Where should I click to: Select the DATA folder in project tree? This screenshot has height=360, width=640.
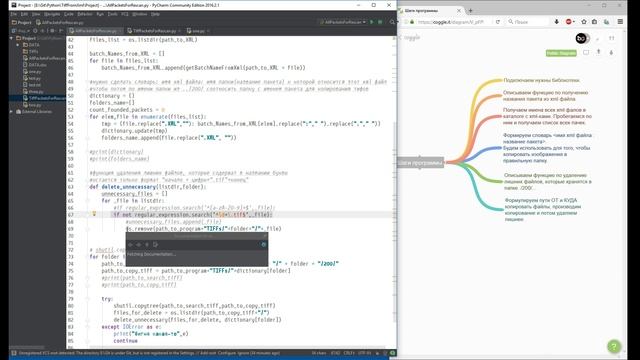[31, 45]
